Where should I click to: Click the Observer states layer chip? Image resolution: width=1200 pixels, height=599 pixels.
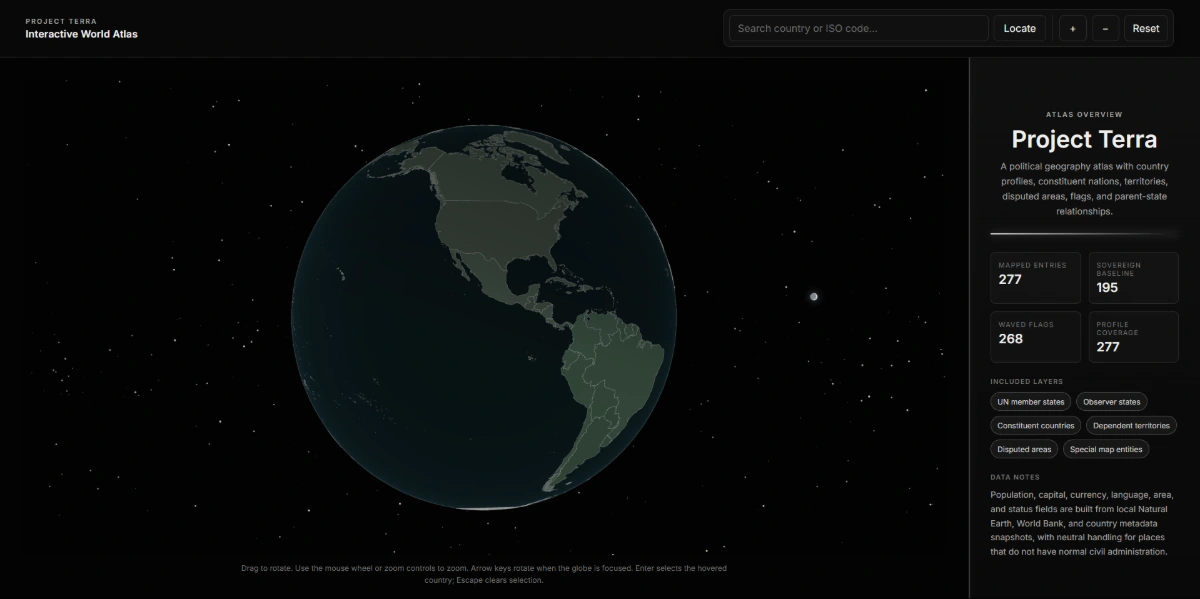pos(1111,402)
